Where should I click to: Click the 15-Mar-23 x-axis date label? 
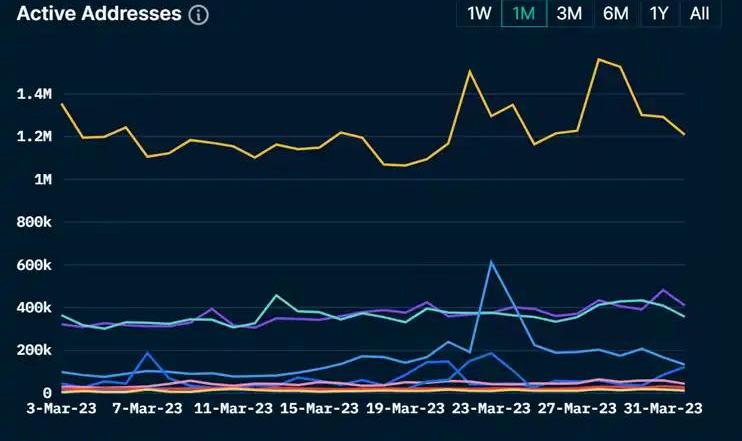click(319, 410)
